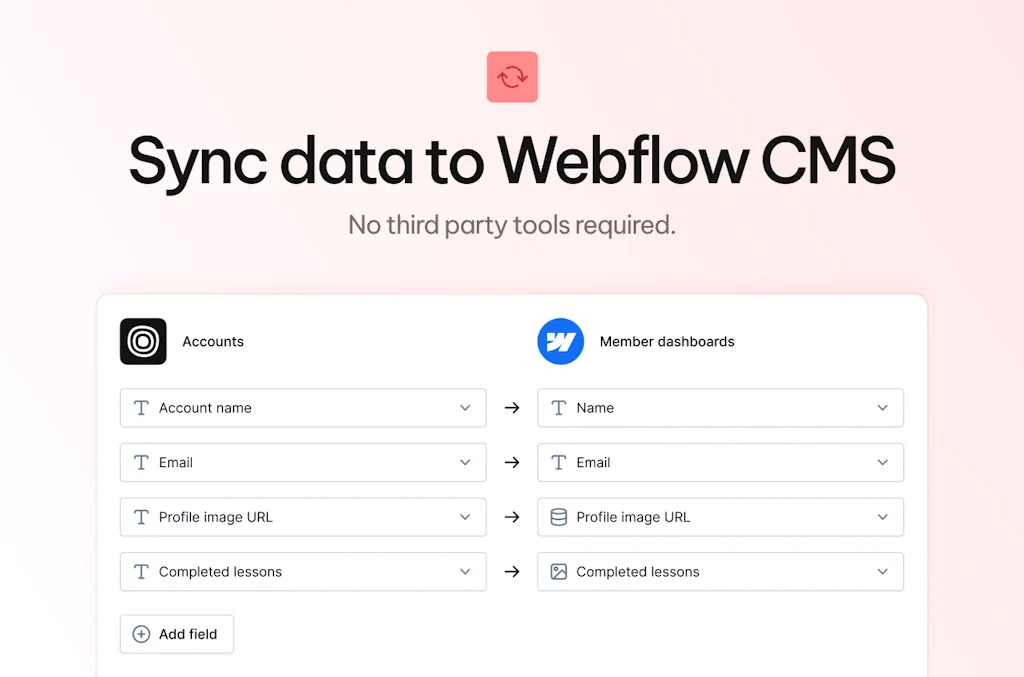Click the text type icon beside Account name
1024x677 pixels.
tap(141, 408)
